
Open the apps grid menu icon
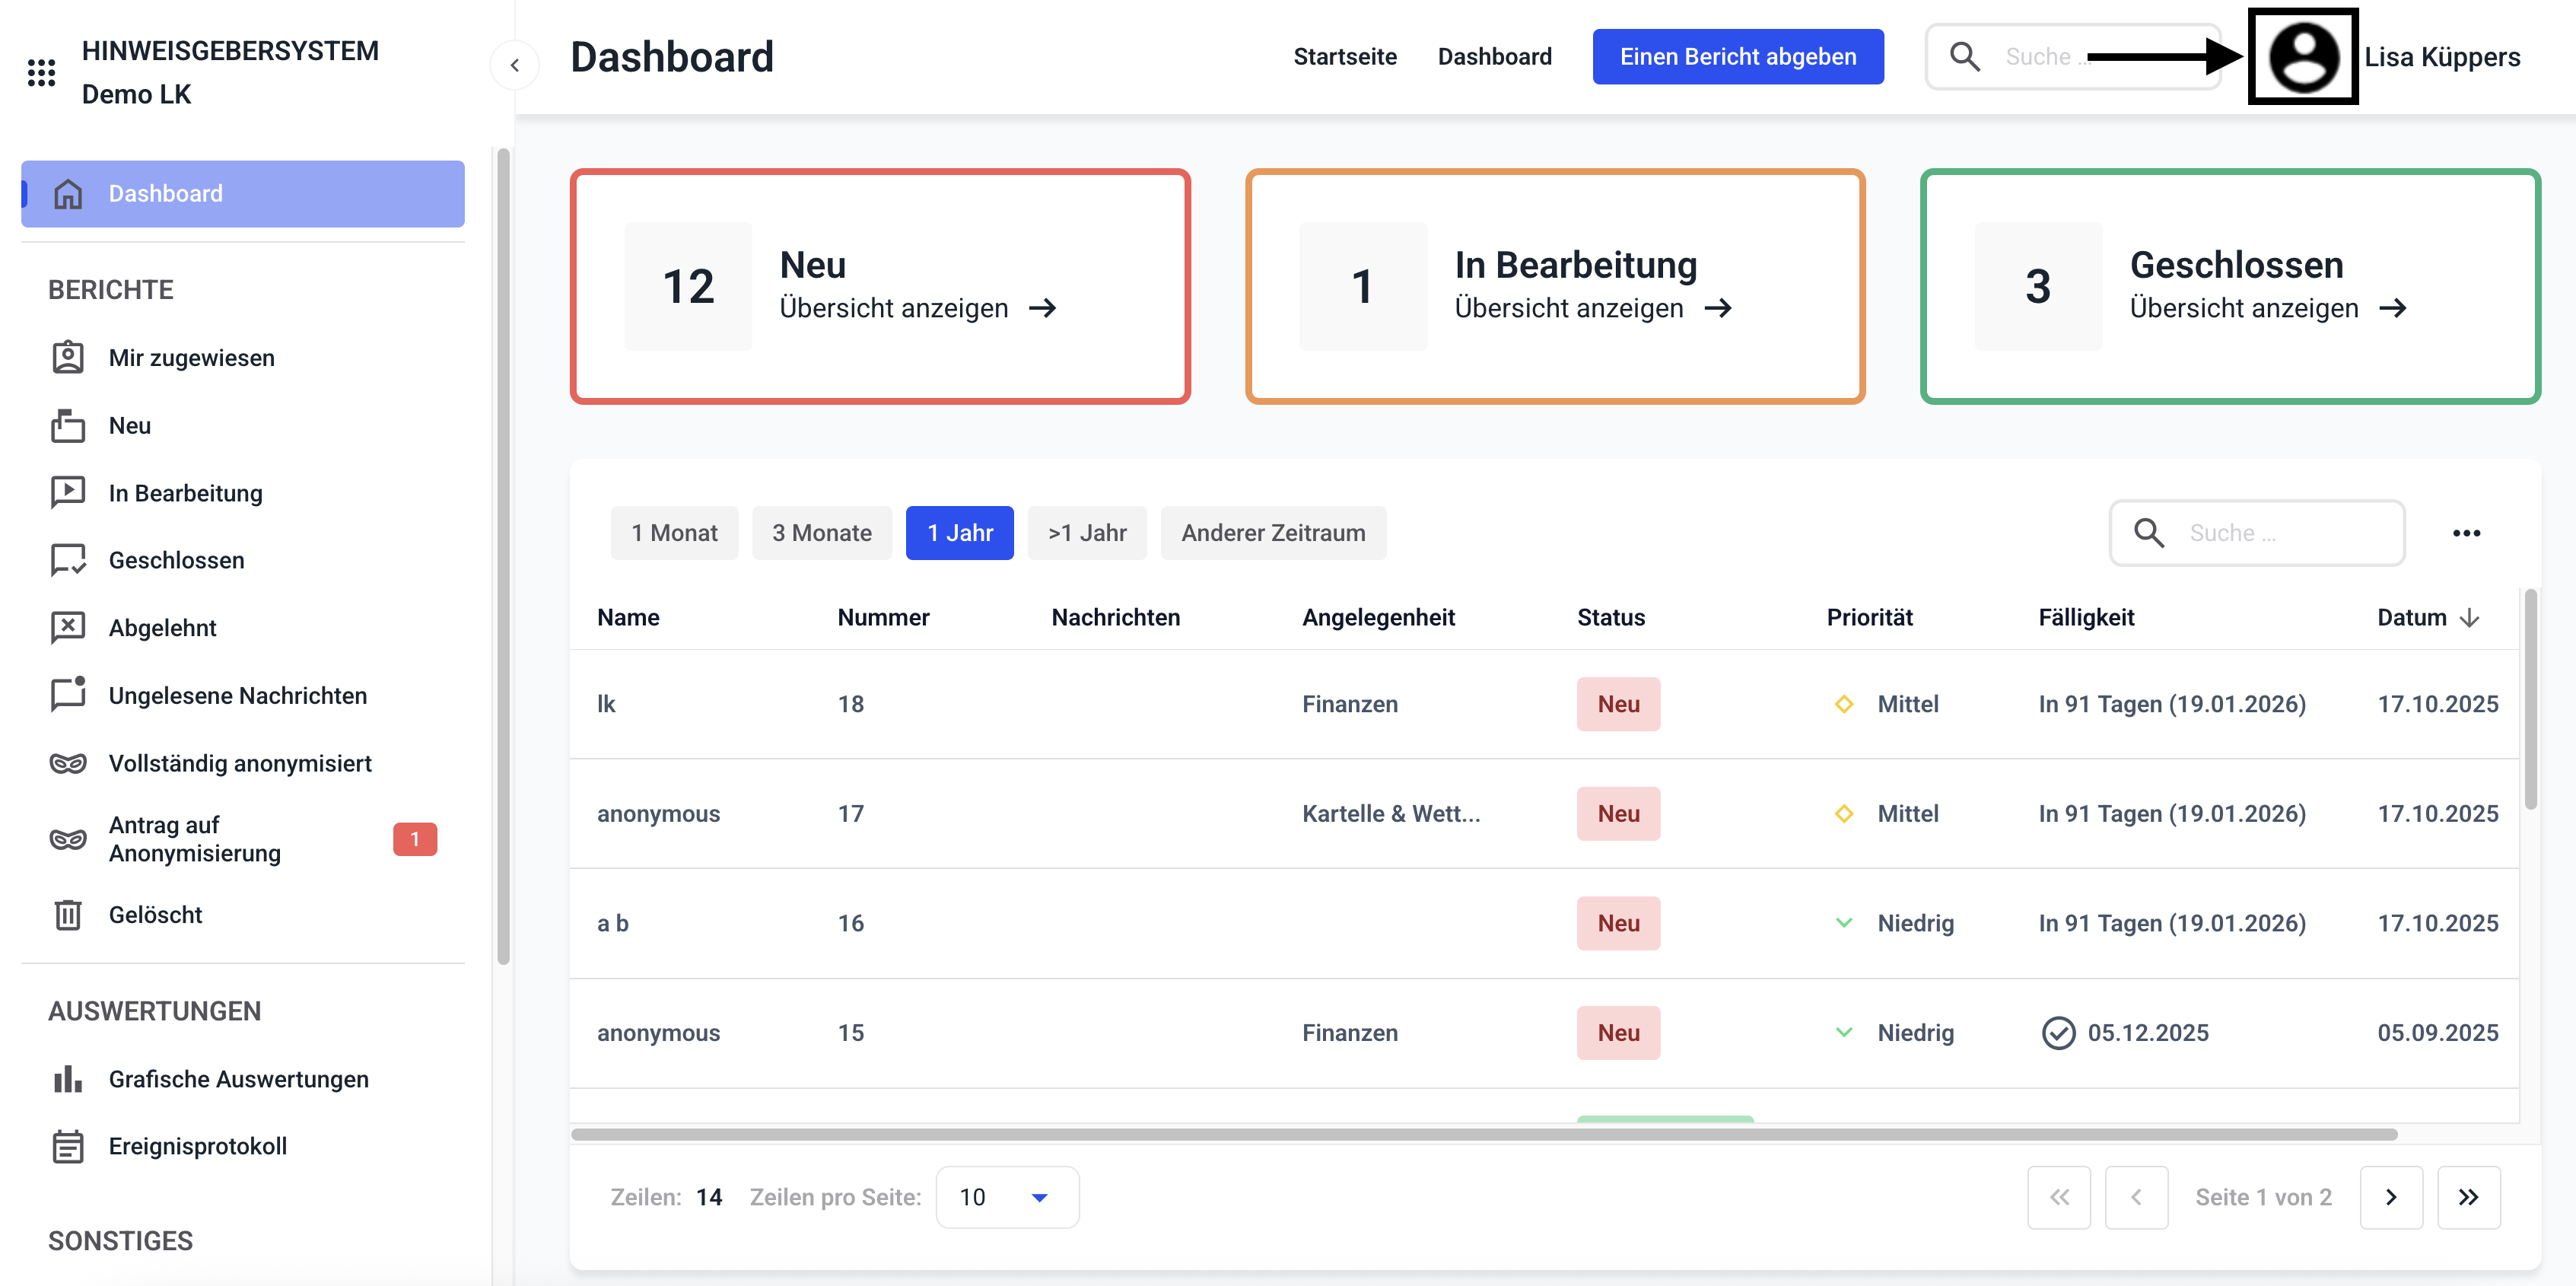41,72
